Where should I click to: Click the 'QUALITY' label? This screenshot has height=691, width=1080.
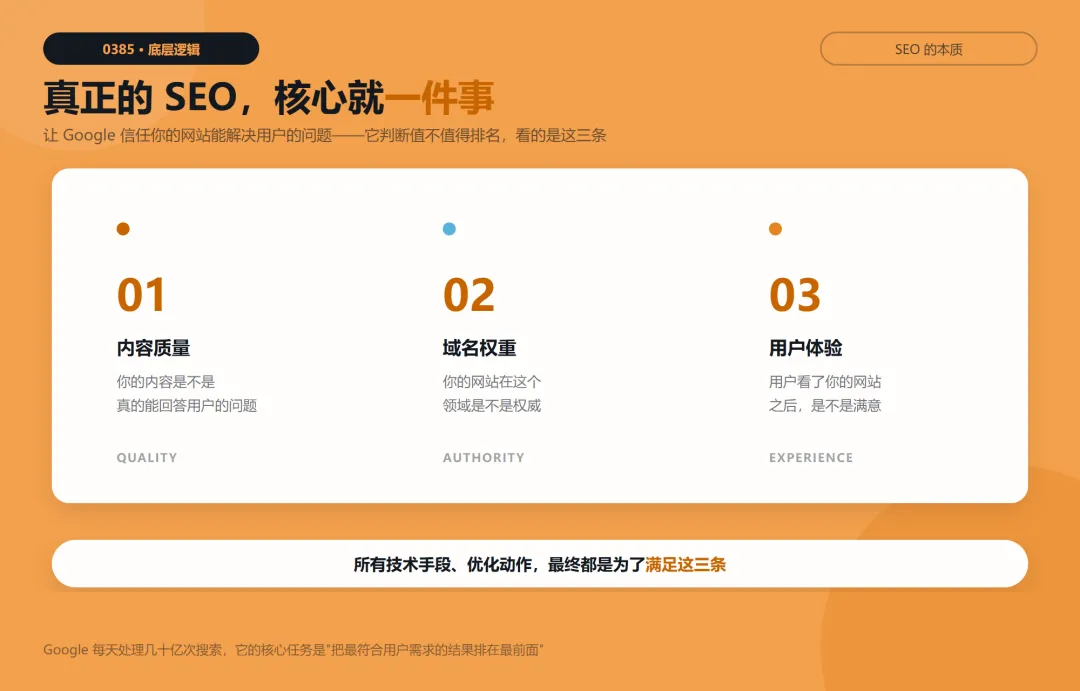147,457
